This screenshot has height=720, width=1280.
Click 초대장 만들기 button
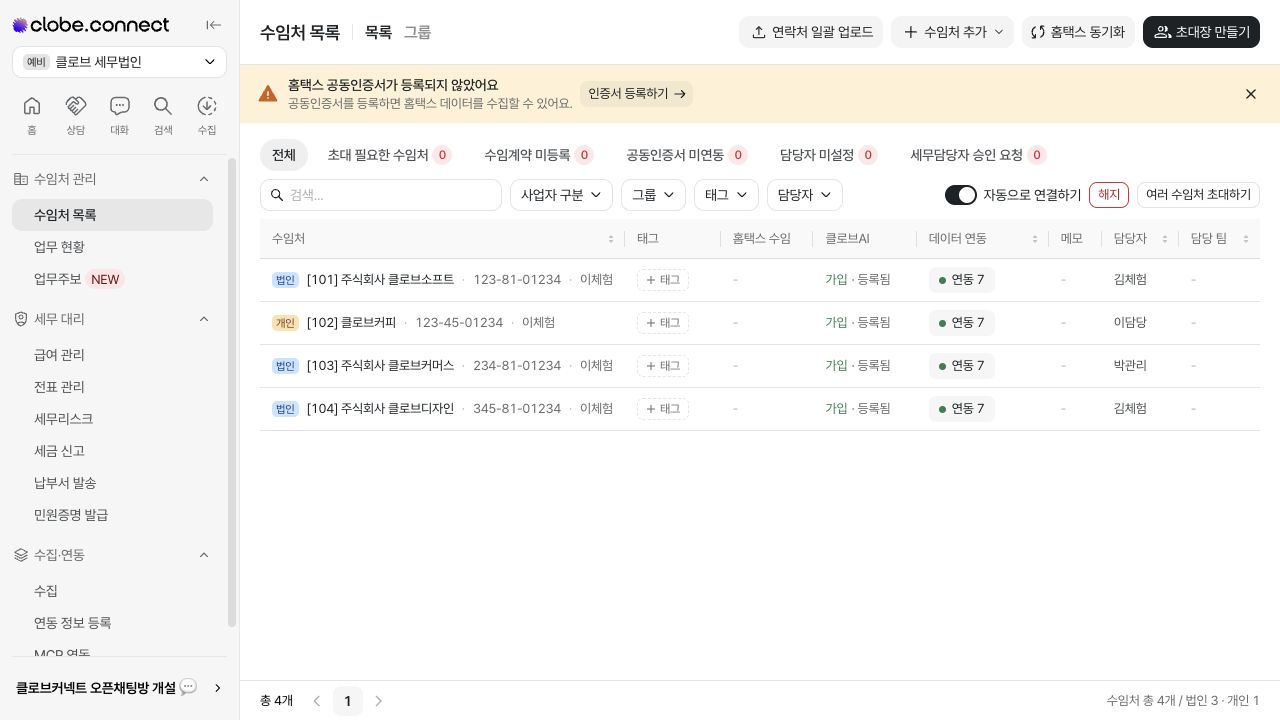1201,32
